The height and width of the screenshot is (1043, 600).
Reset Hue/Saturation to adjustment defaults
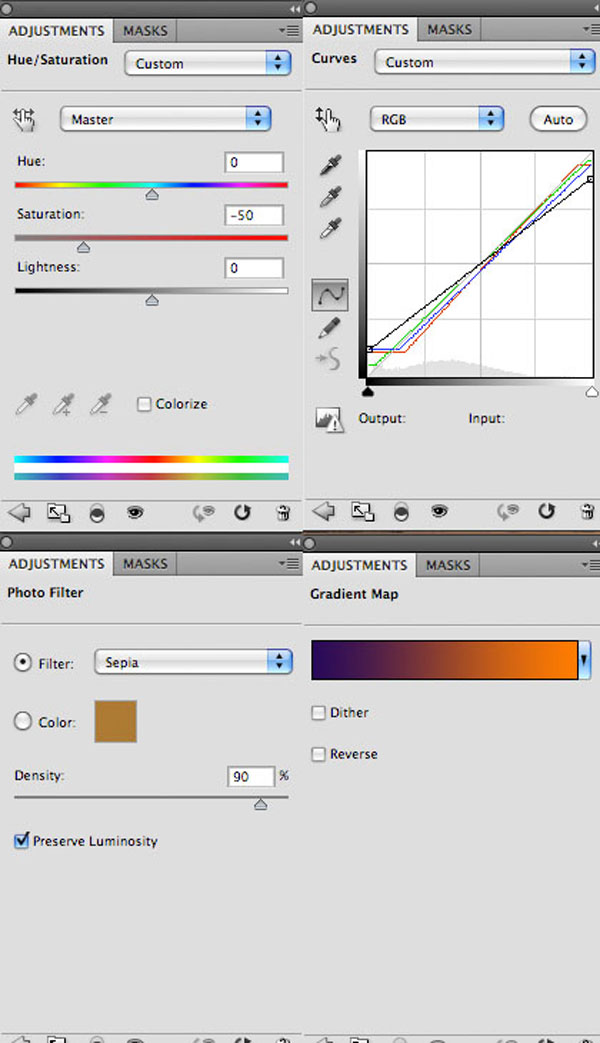click(242, 512)
